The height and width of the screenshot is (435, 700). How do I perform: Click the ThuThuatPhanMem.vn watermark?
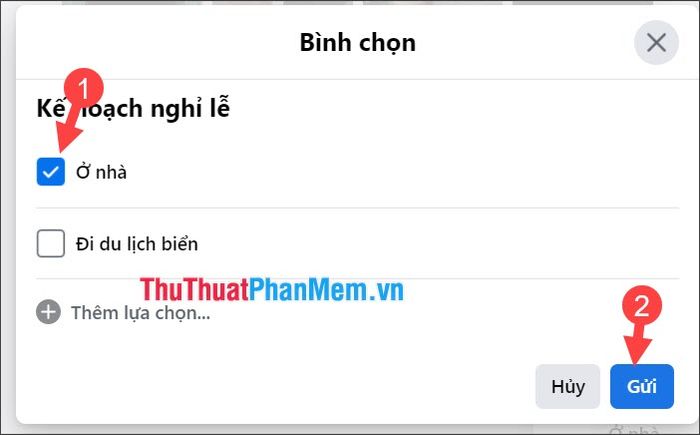click(x=271, y=290)
